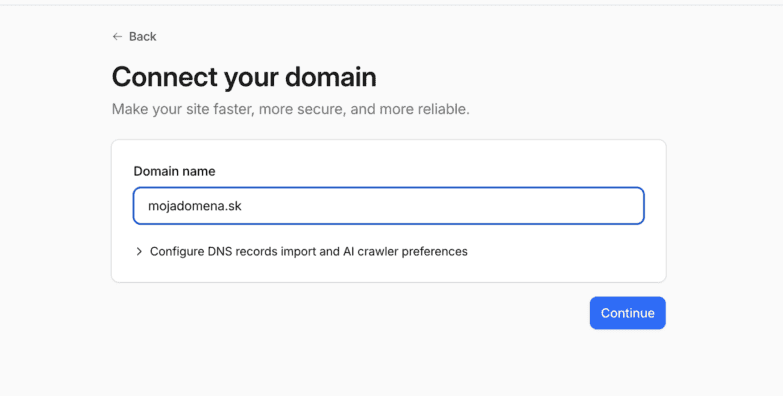Focus the Domain name input field
The width and height of the screenshot is (783, 396).
[x=389, y=206]
